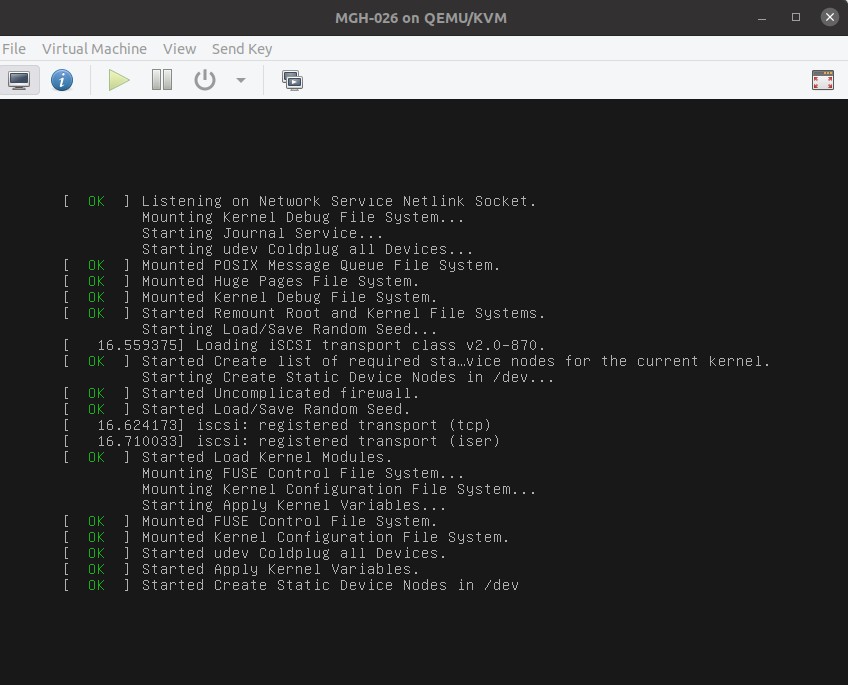The height and width of the screenshot is (685, 848).
Task: Maximize the MGH-026 window
Action: click(x=796, y=17)
